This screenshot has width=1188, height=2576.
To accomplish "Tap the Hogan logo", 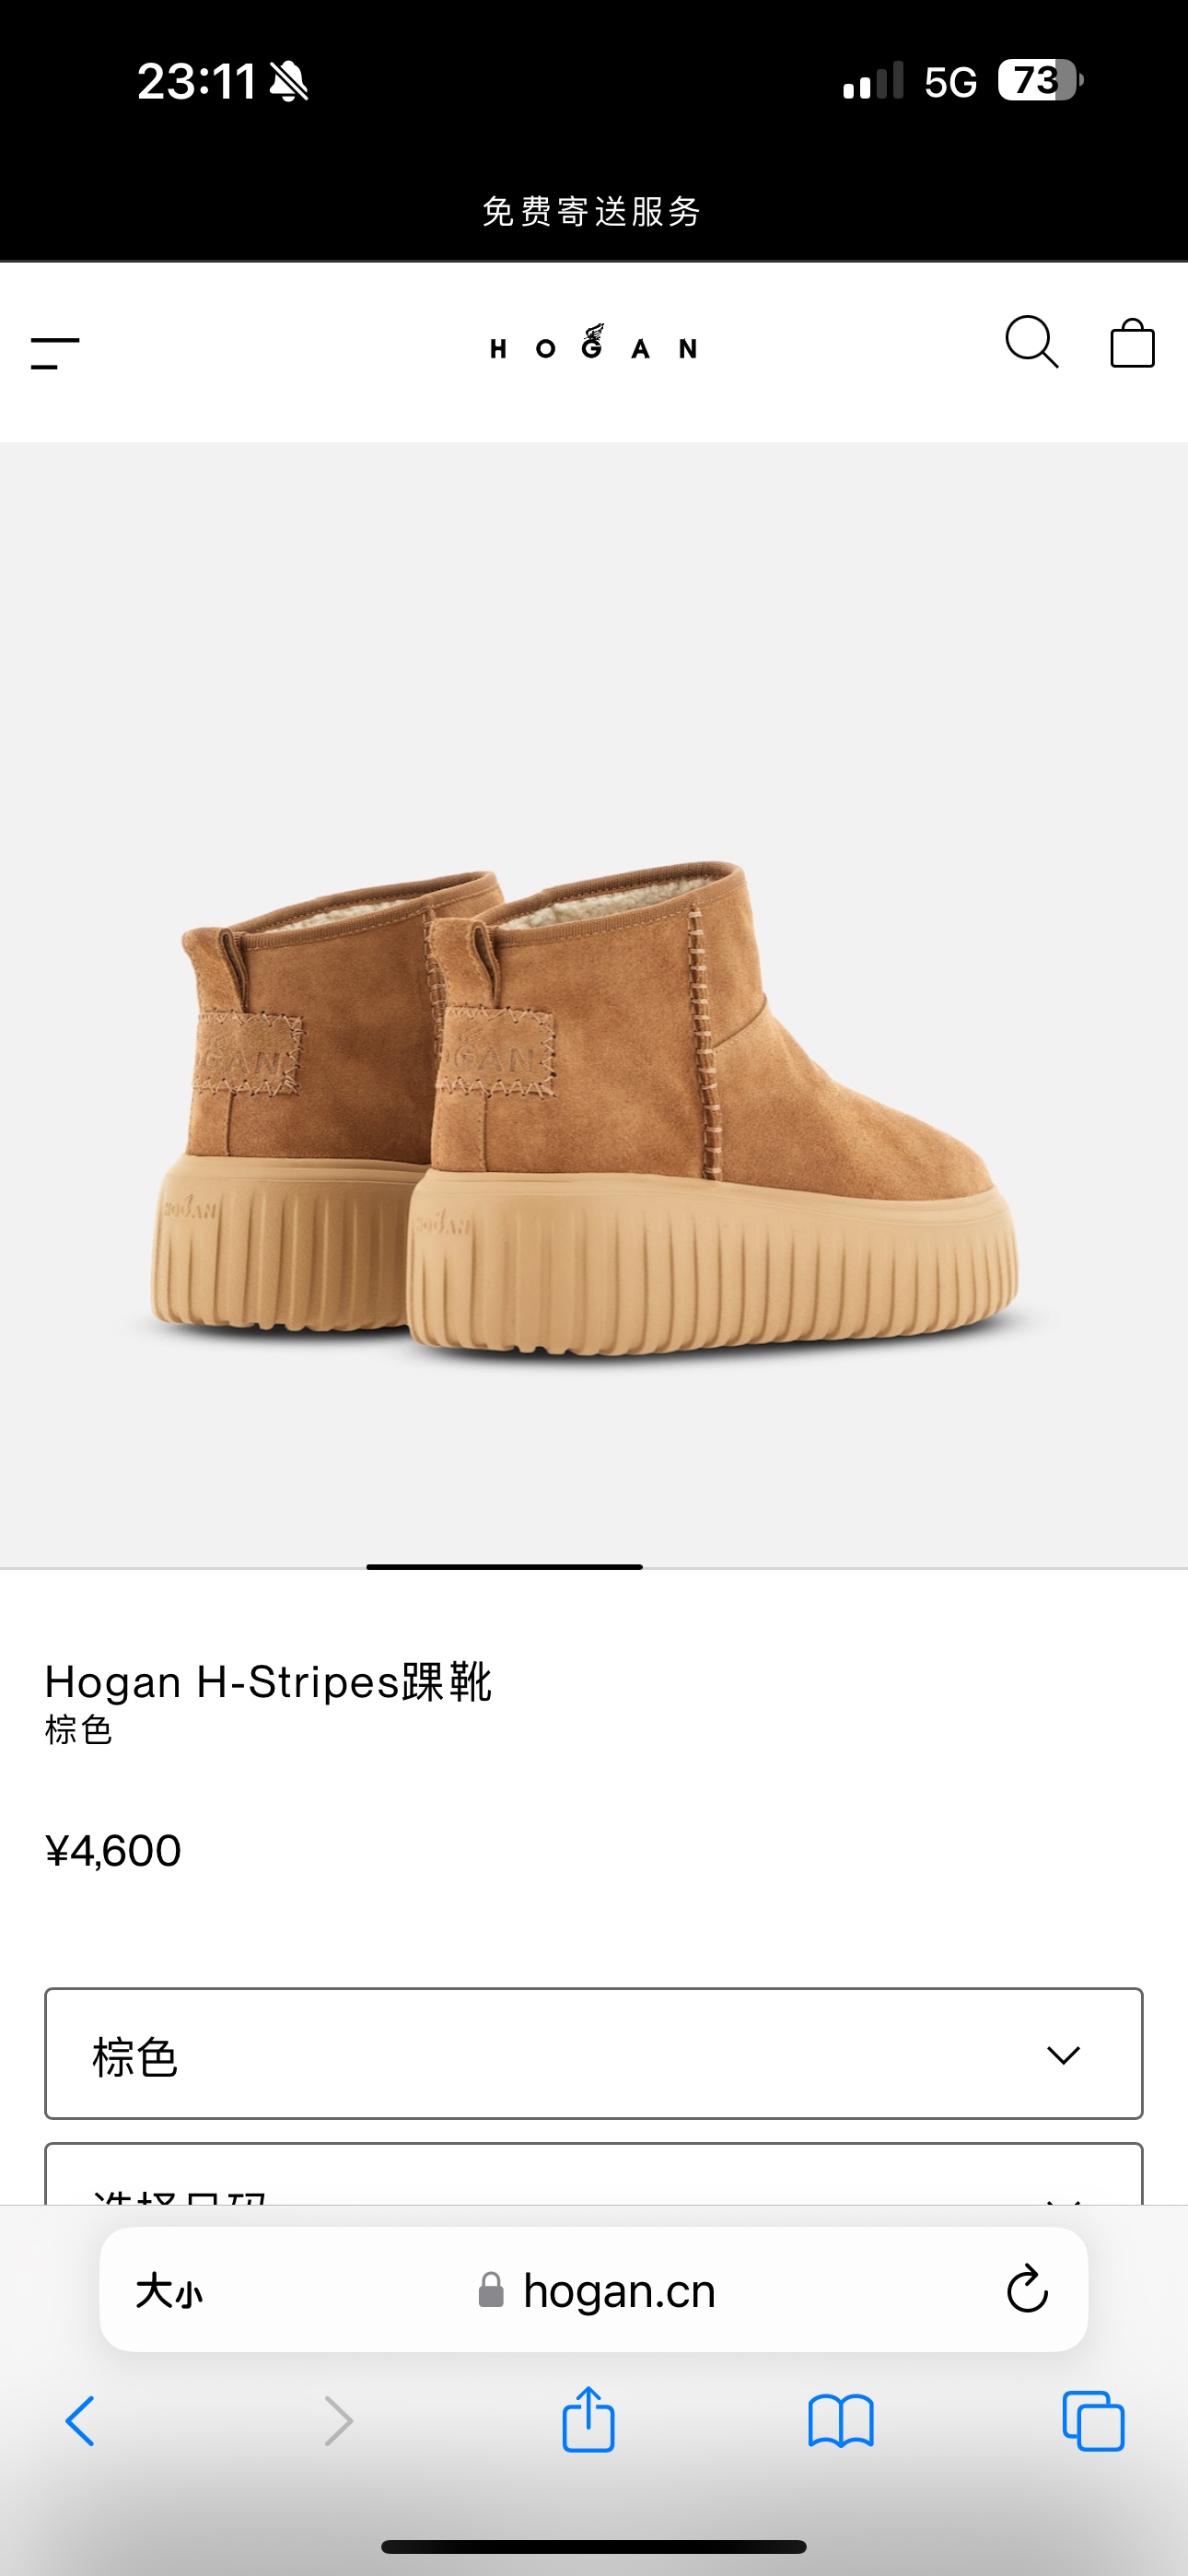I will [594, 343].
